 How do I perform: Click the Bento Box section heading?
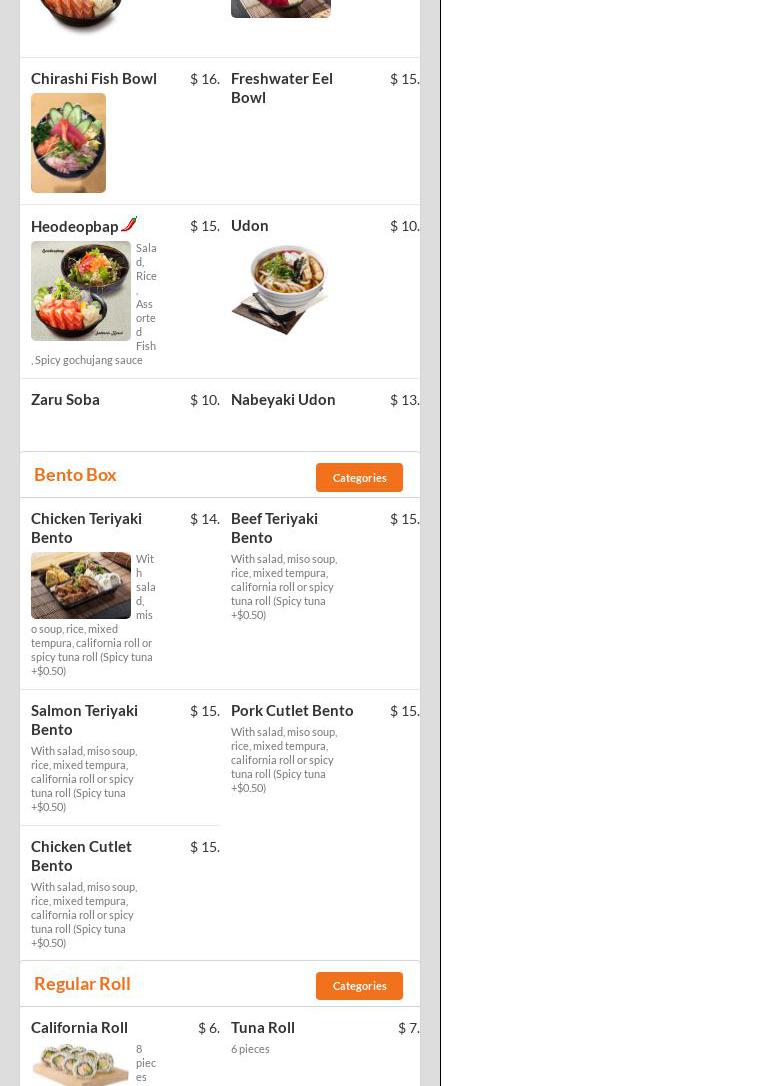pyautogui.click(x=75, y=474)
